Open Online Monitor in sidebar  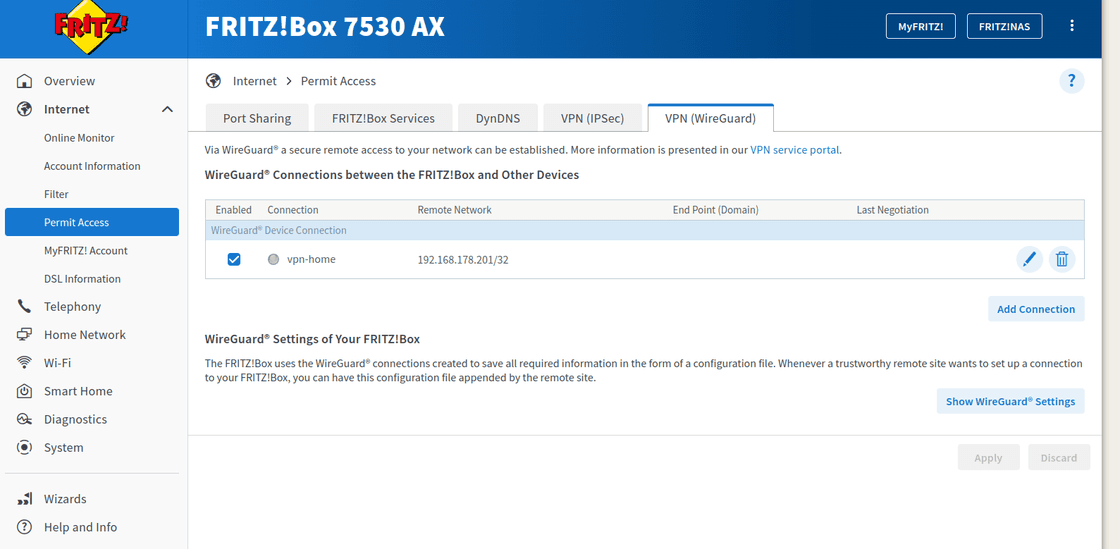click(x=79, y=138)
